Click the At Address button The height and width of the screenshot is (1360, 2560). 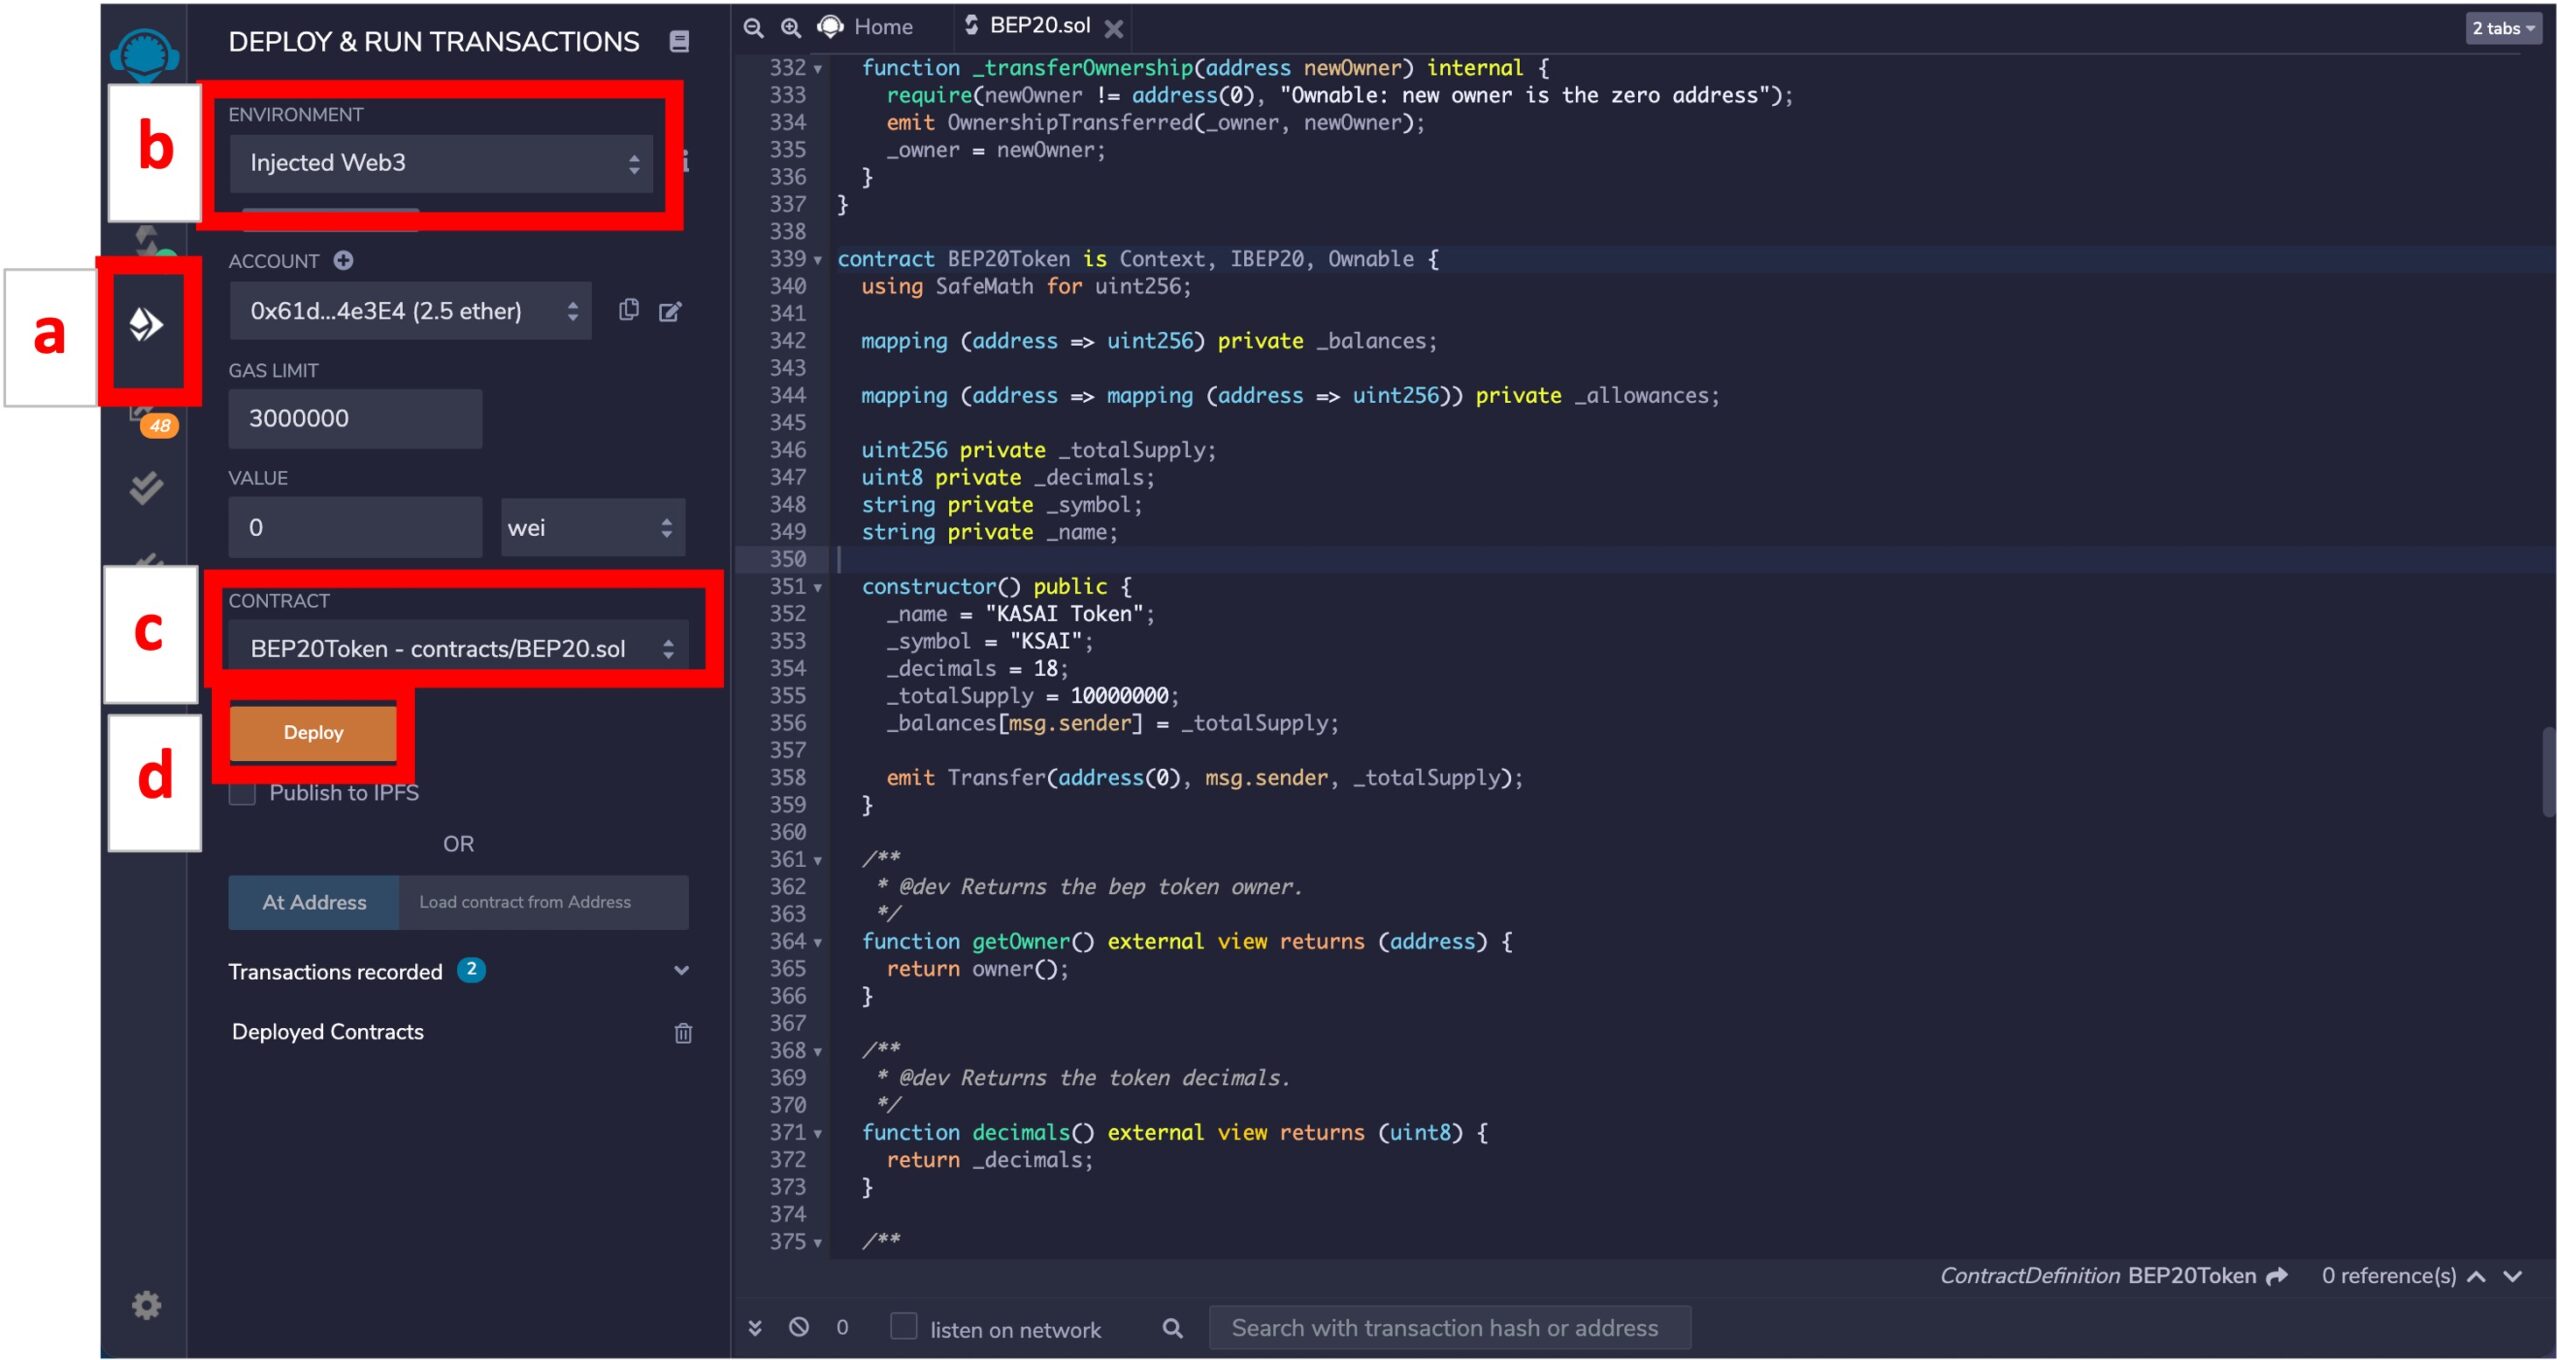[314, 902]
